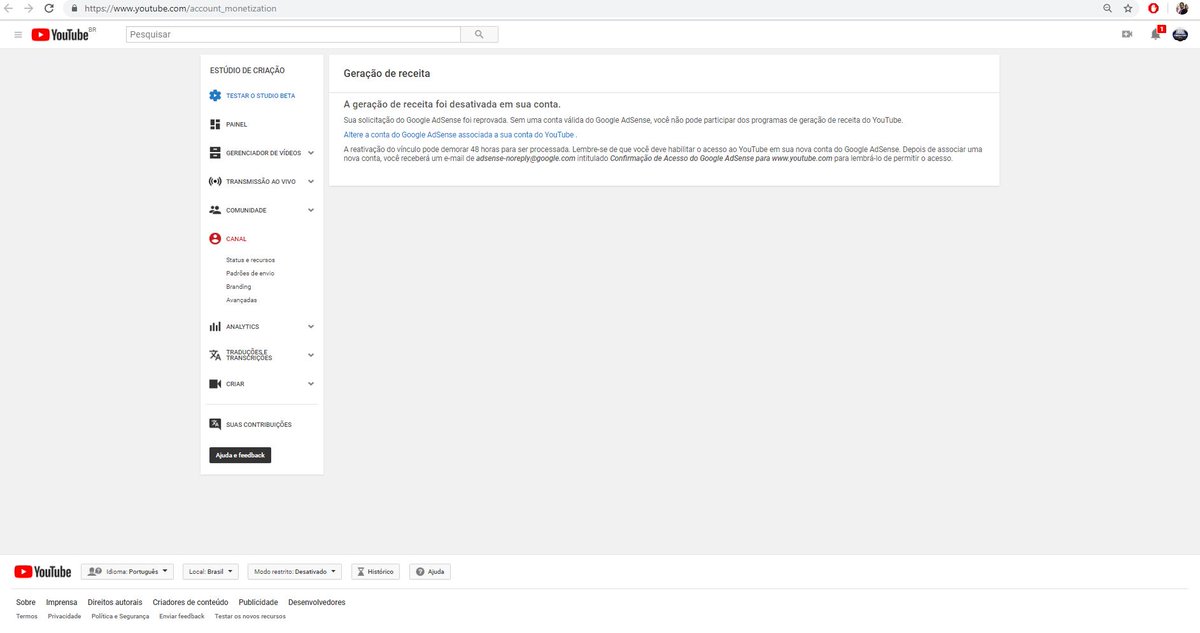Focus the Pesquisar search field
The height and width of the screenshot is (633, 1200).
point(293,34)
